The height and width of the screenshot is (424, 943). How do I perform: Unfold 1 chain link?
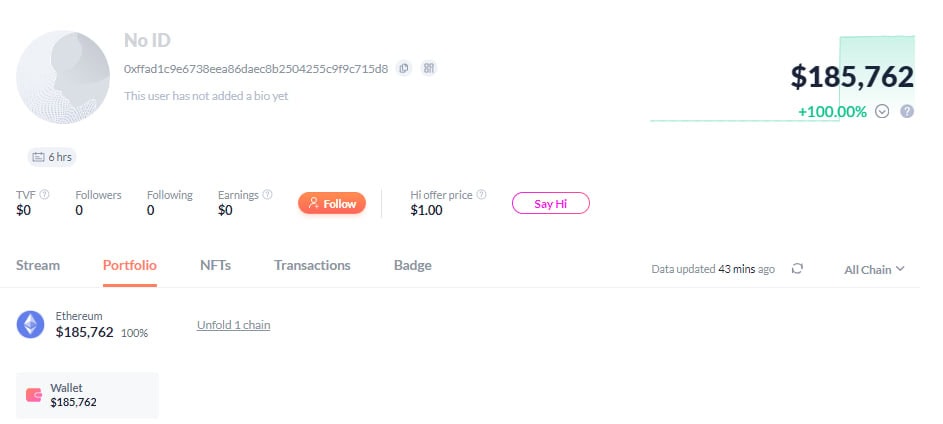[x=233, y=325]
